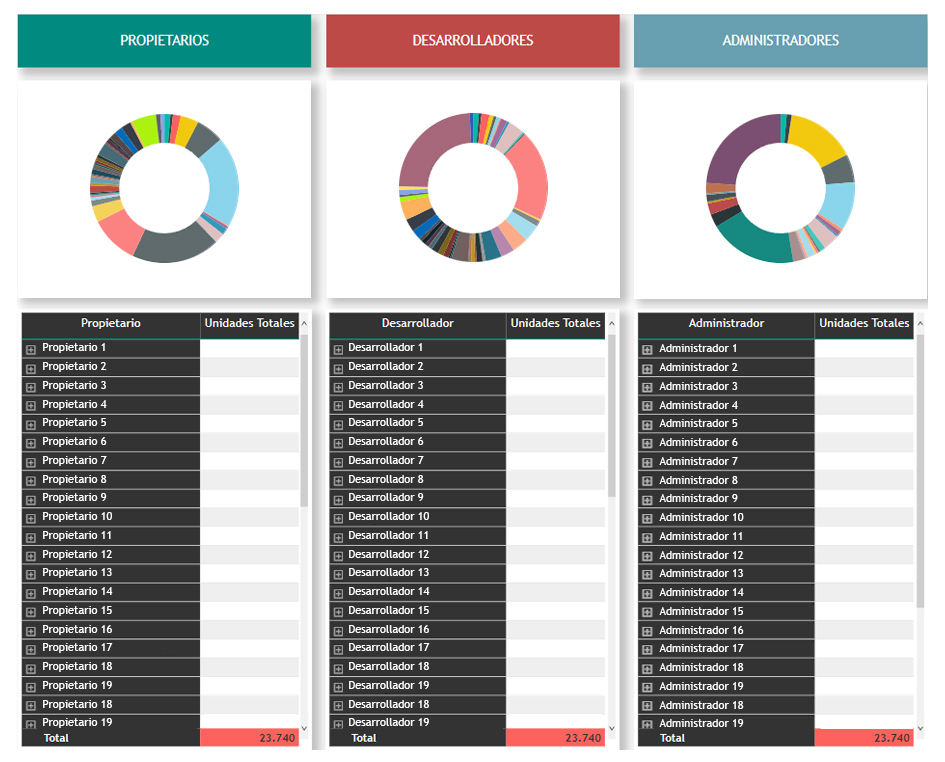Expand the Administrador 7 row details
This screenshot has height=762, width=945.
click(645, 460)
